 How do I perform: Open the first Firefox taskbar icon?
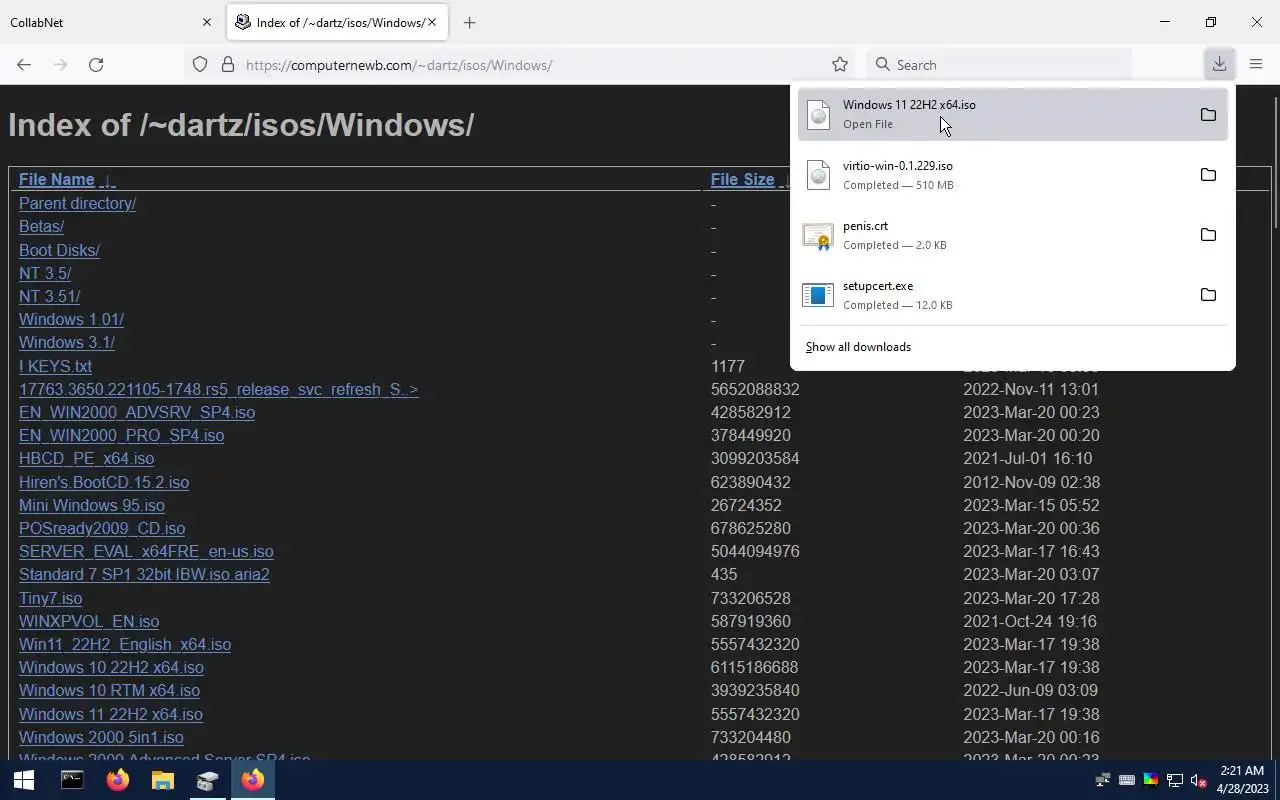[x=118, y=780]
